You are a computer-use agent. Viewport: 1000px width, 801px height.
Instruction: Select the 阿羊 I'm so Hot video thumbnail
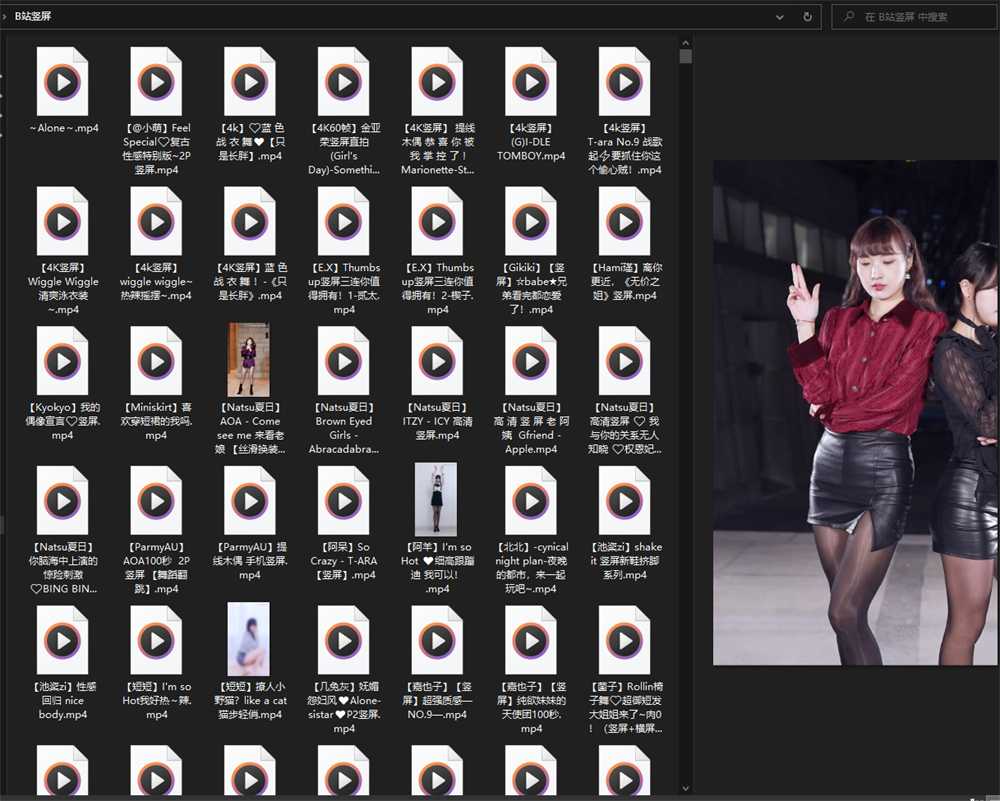(x=436, y=499)
